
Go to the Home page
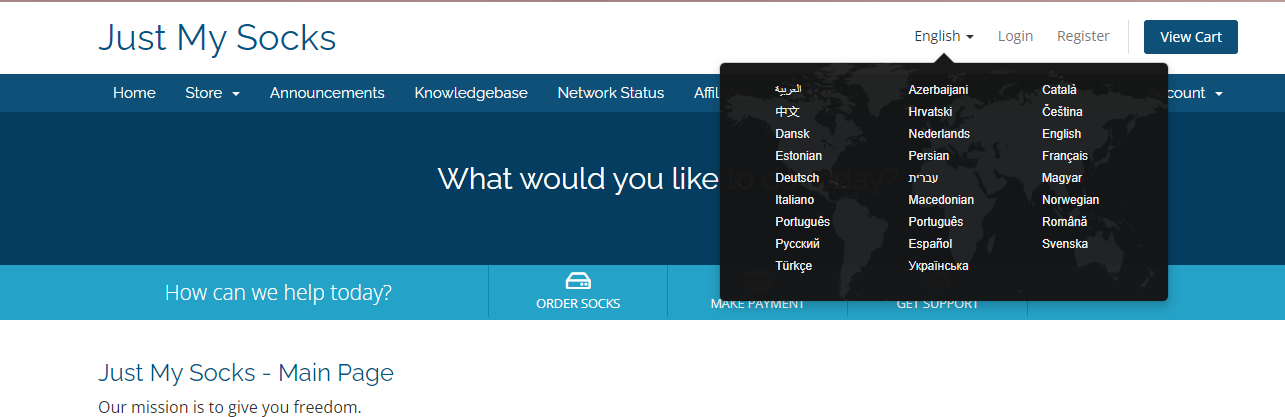pyautogui.click(x=134, y=93)
